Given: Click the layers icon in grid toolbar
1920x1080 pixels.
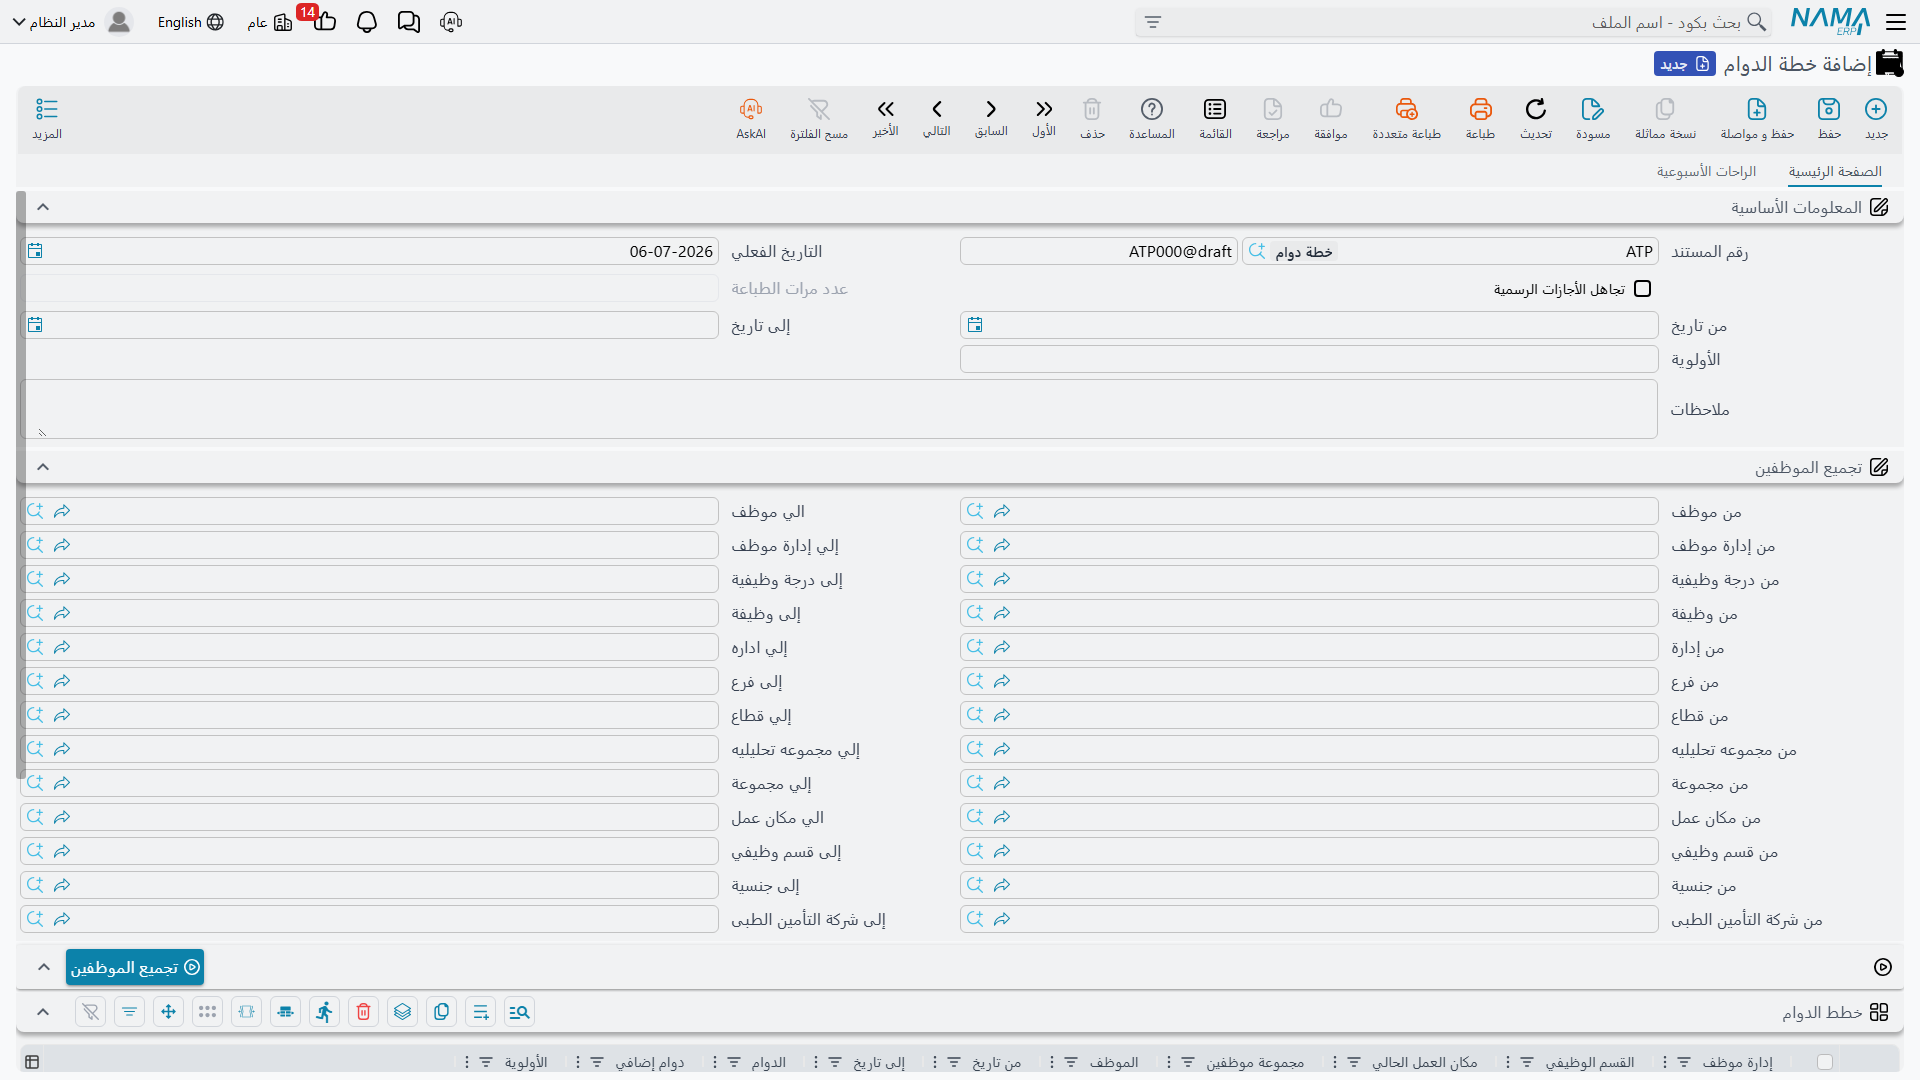Looking at the screenshot, I should (402, 1012).
